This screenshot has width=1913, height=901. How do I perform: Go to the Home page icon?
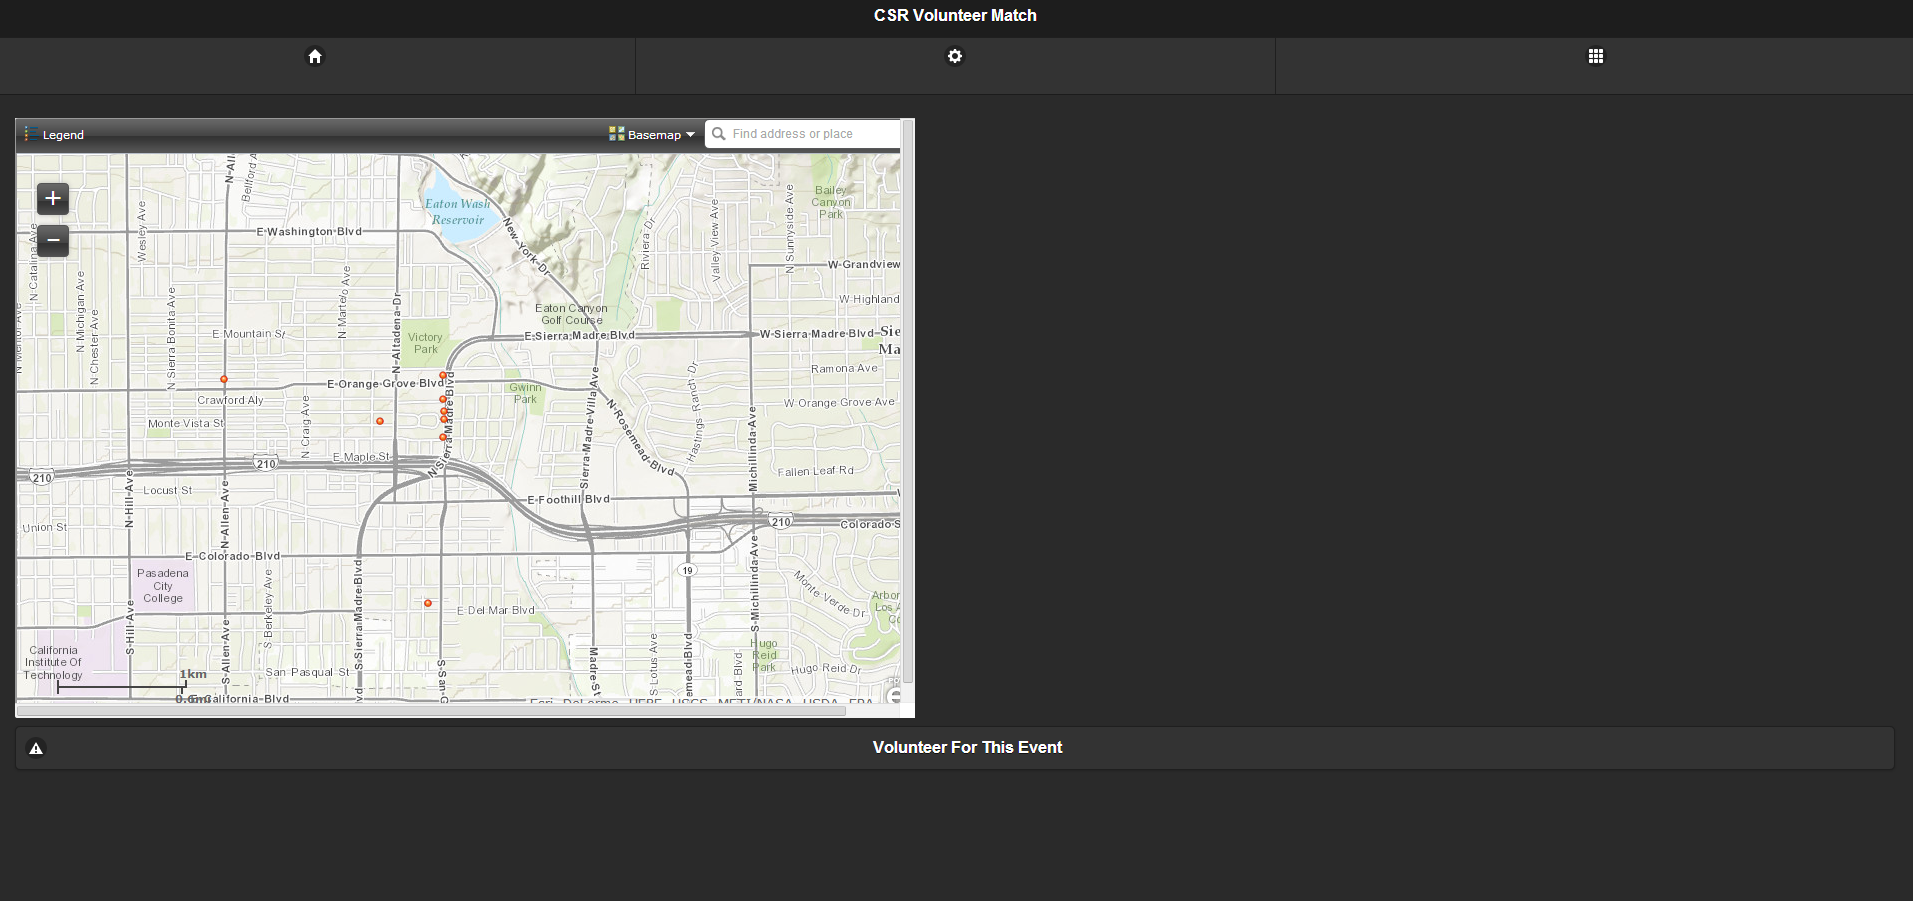click(315, 56)
